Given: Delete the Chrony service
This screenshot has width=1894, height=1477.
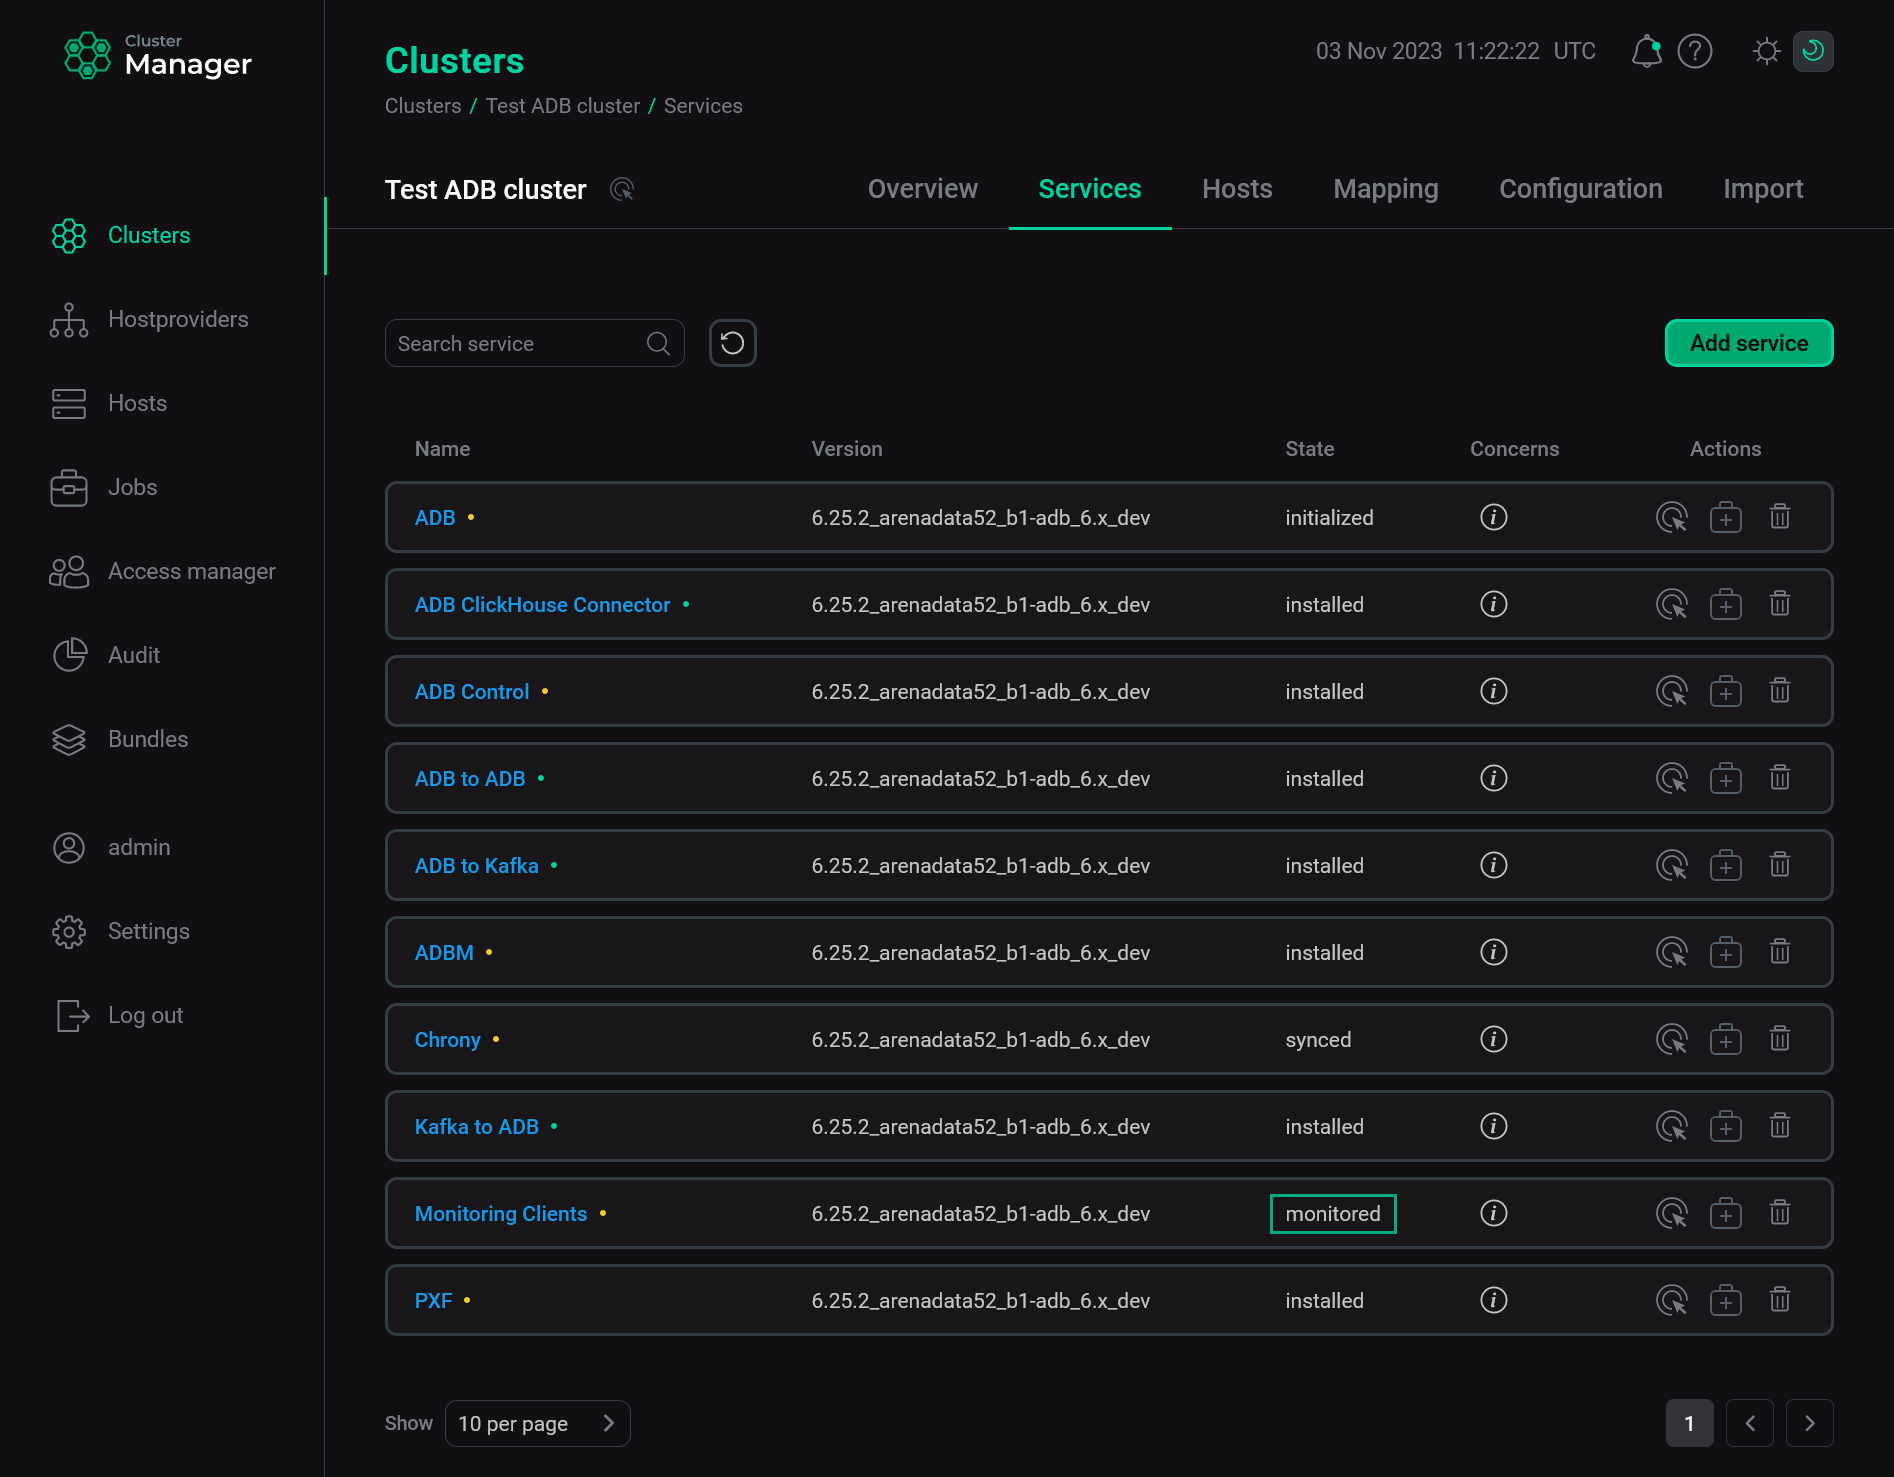Looking at the screenshot, I should click(x=1780, y=1039).
